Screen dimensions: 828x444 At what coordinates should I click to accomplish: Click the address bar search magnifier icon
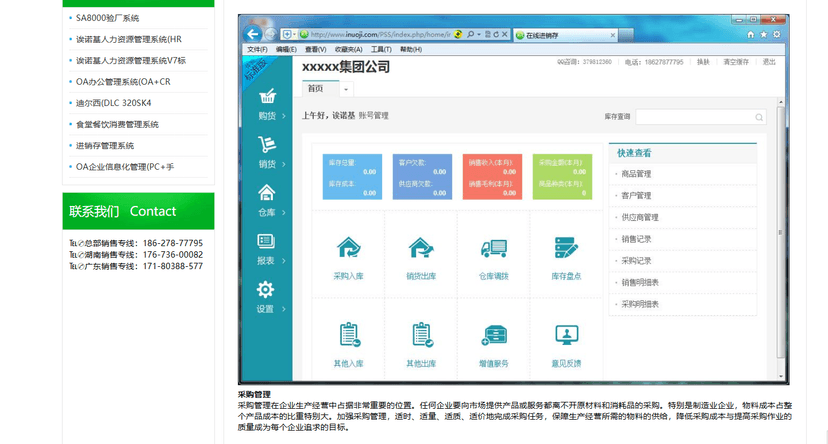(471, 34)
